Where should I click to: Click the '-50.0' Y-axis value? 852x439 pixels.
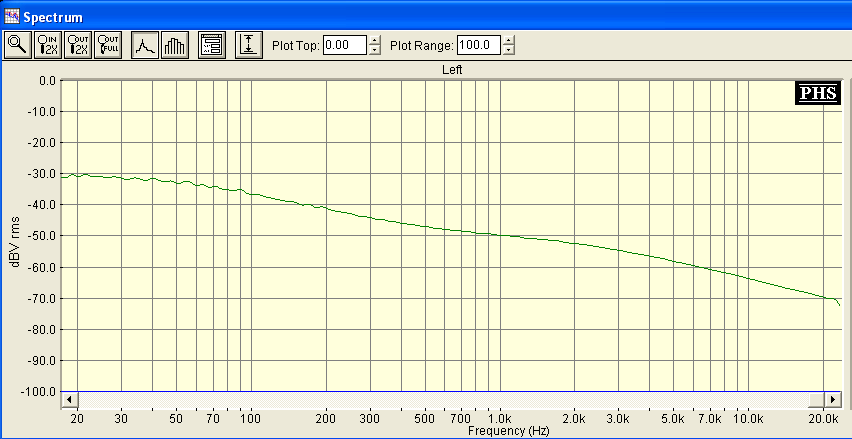click(x=43, y=236)
